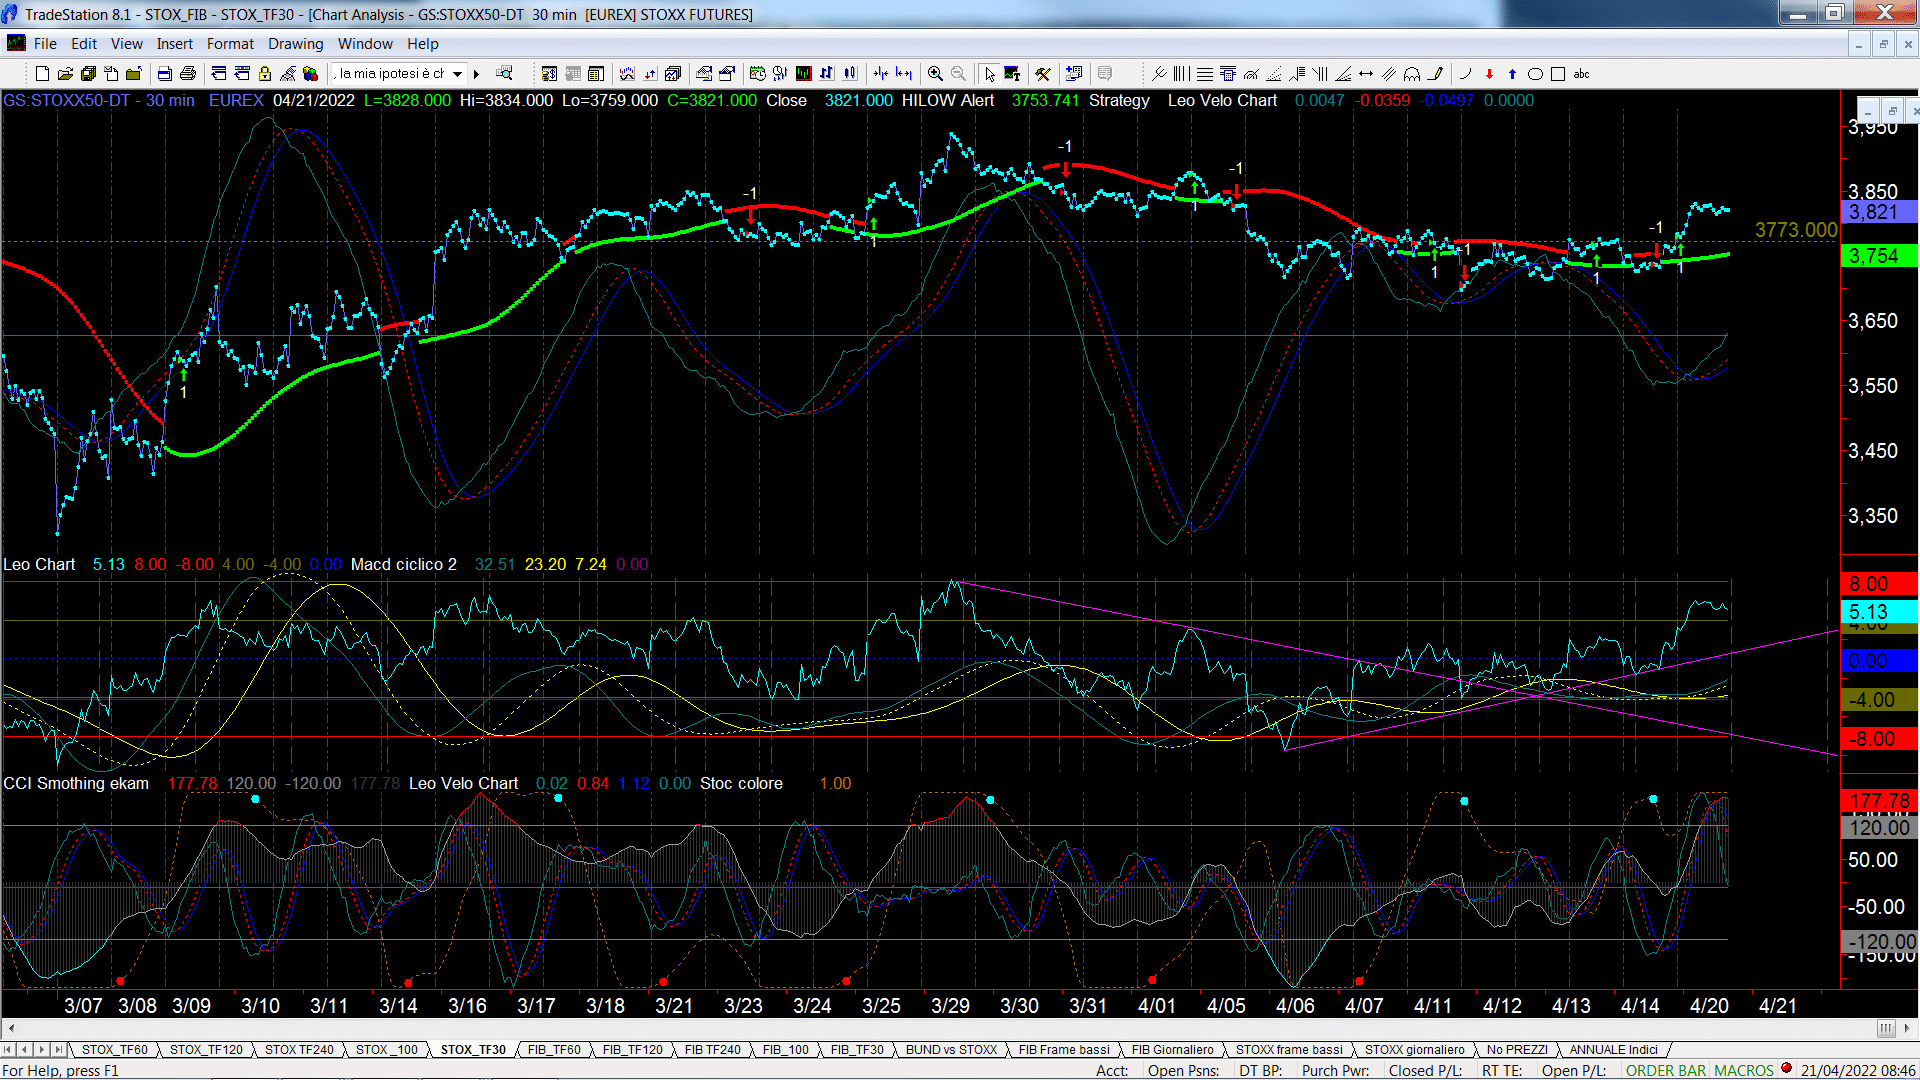This screenshot has height=1080, width=1920.
Task: Open the Window menu
Action: [x=365, y=44]
